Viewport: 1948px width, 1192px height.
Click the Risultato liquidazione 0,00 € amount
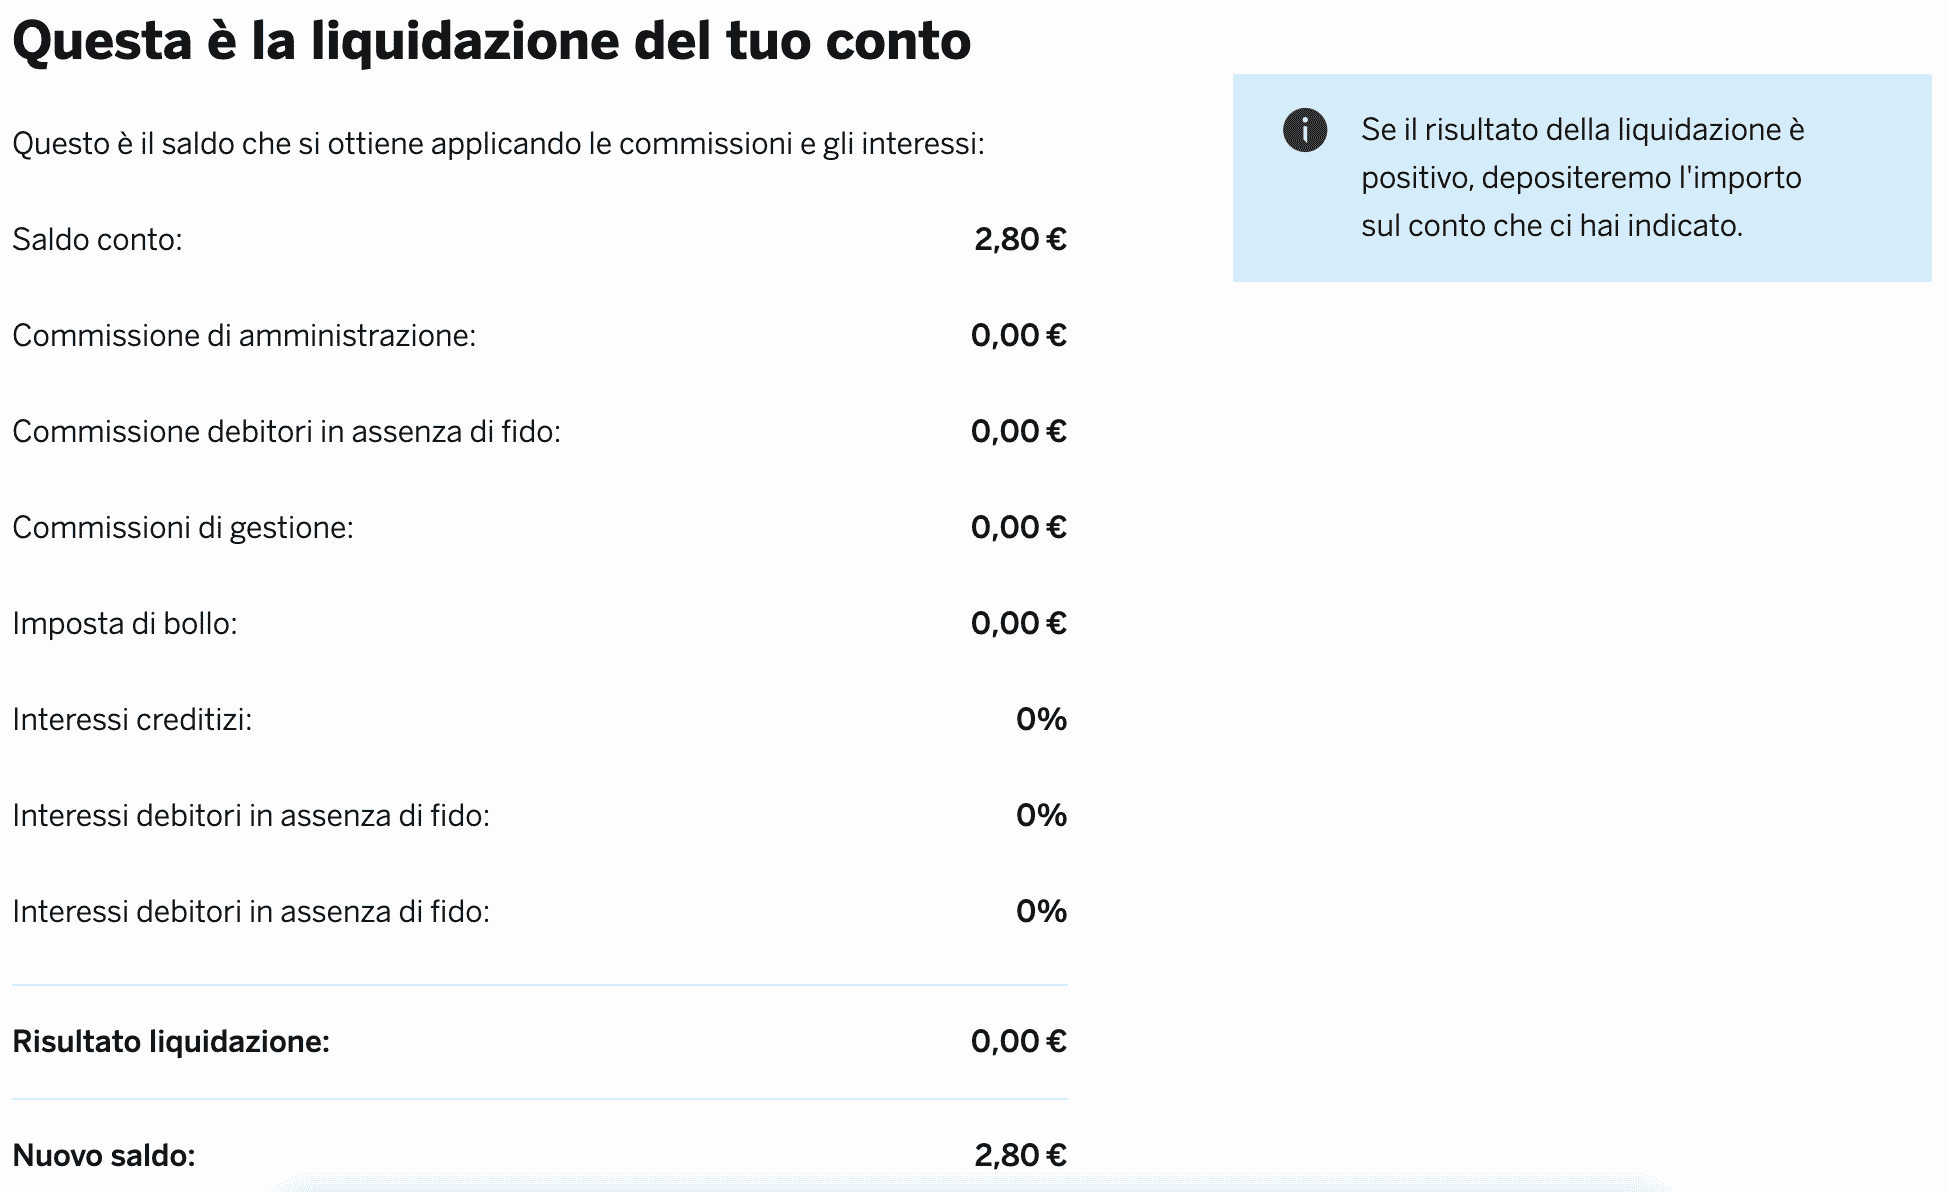coord(1018,1042)
